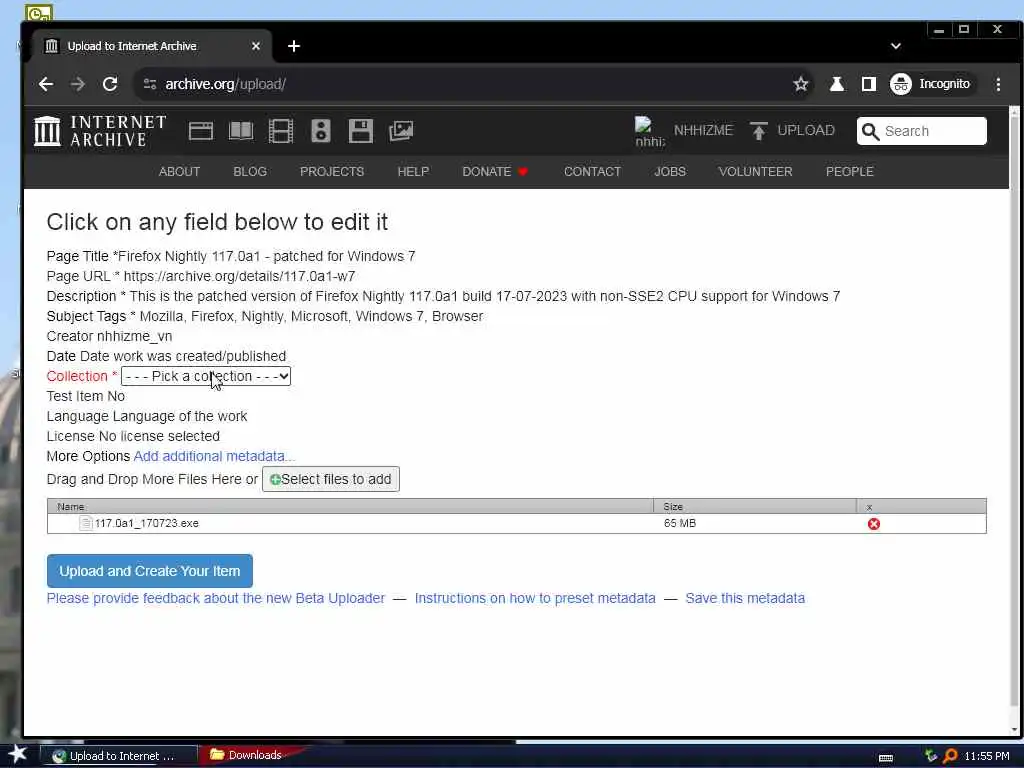The height and width of the screenshot is (768, 1024).
Task: Edit the Creator nhhizme_vn field
Action: click(135, 336)
